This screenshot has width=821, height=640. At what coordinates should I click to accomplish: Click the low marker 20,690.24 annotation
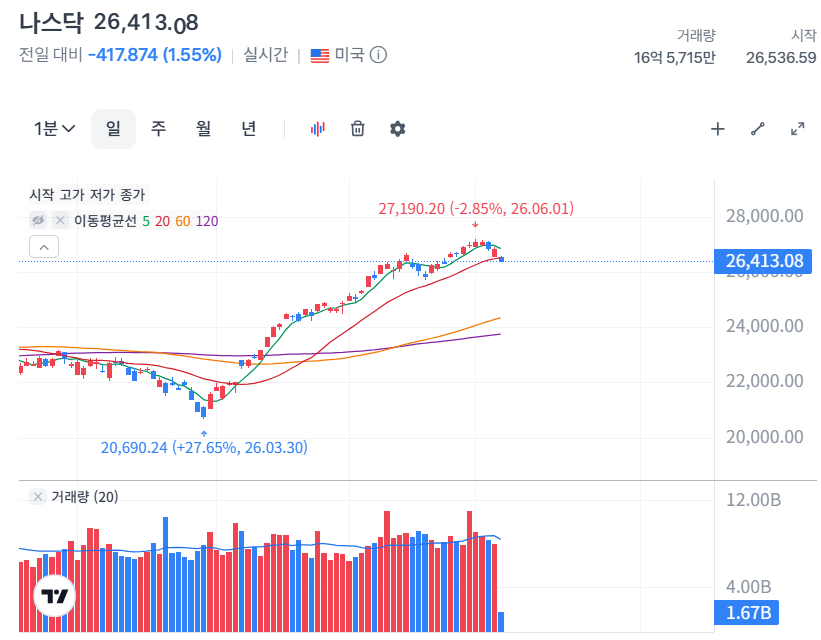(204, 447)
